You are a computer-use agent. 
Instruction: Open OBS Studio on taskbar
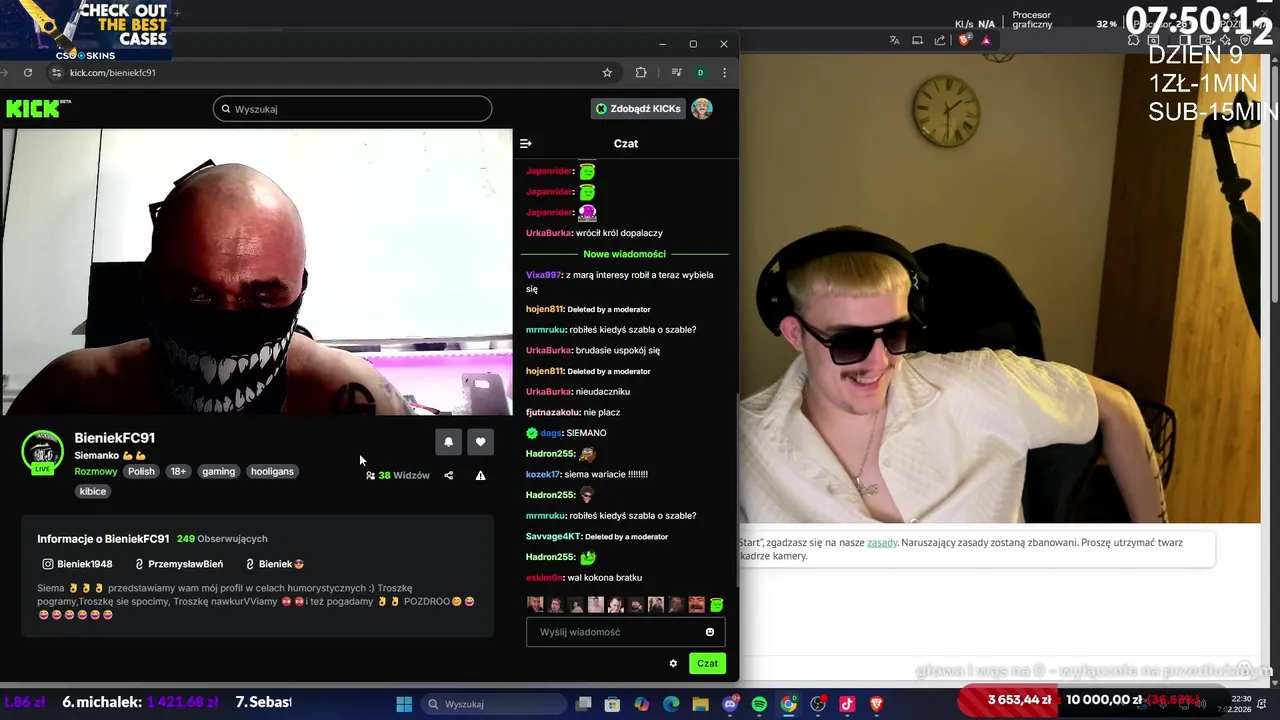(x=818, y=704)
